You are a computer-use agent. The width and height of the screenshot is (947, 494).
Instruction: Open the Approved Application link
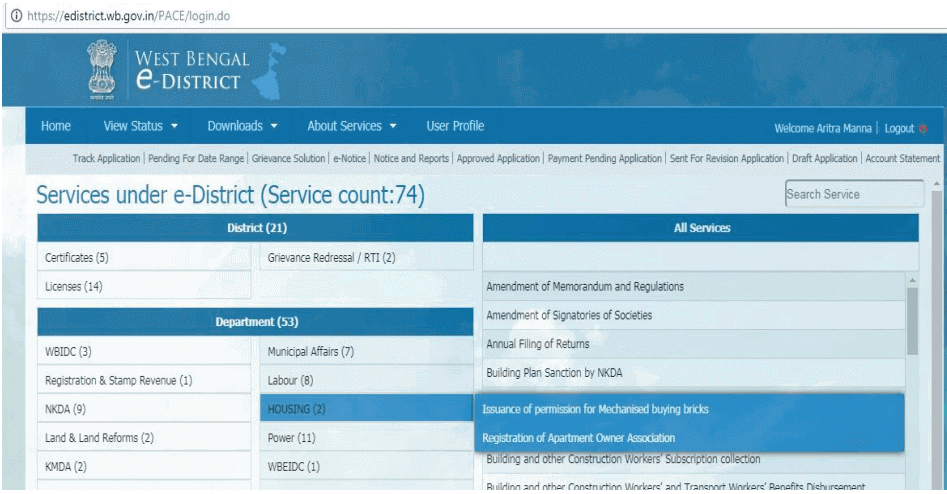coord(498,158)
